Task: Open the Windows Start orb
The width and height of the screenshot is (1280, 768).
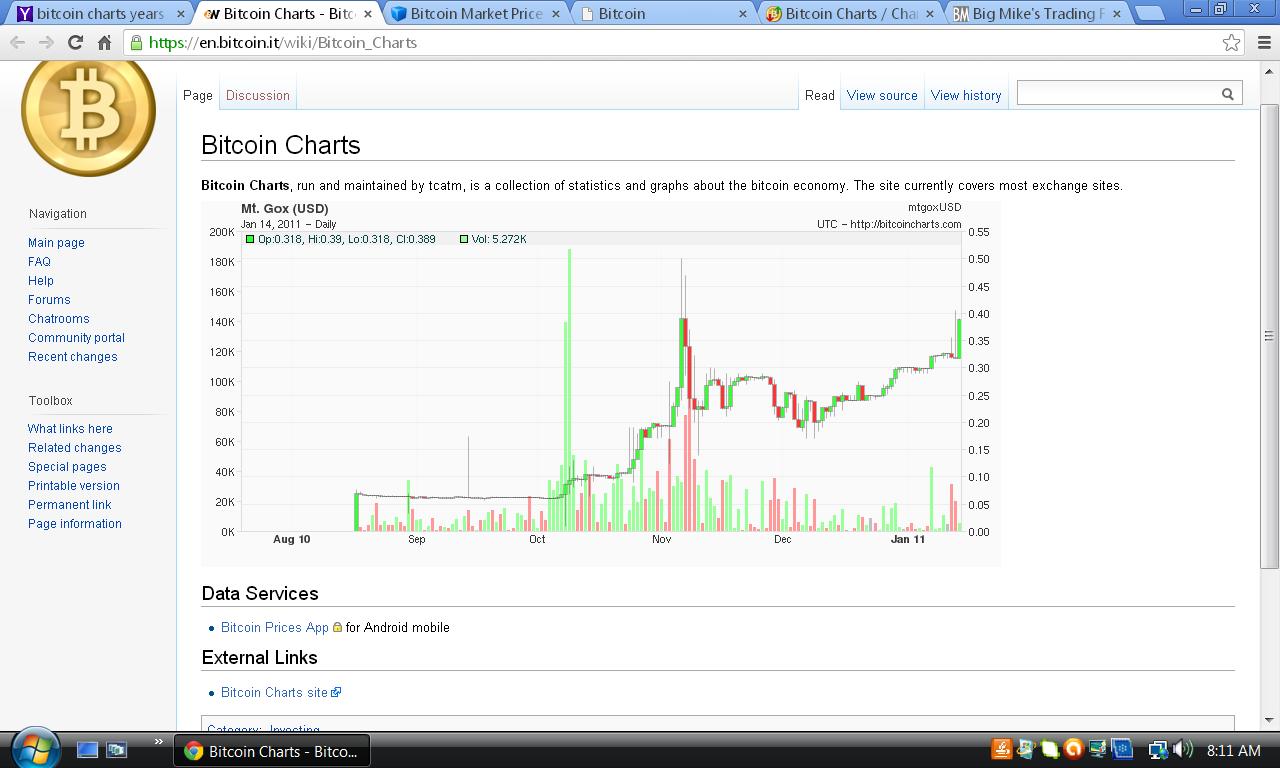Action: click(36, 749)
